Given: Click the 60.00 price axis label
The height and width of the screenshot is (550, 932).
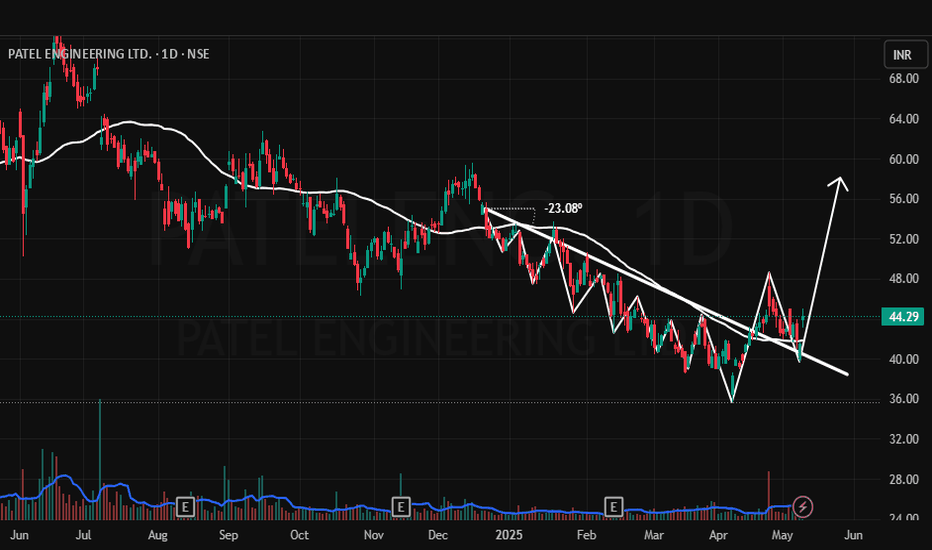Looking at the screenshot, I should click(903, 159).
